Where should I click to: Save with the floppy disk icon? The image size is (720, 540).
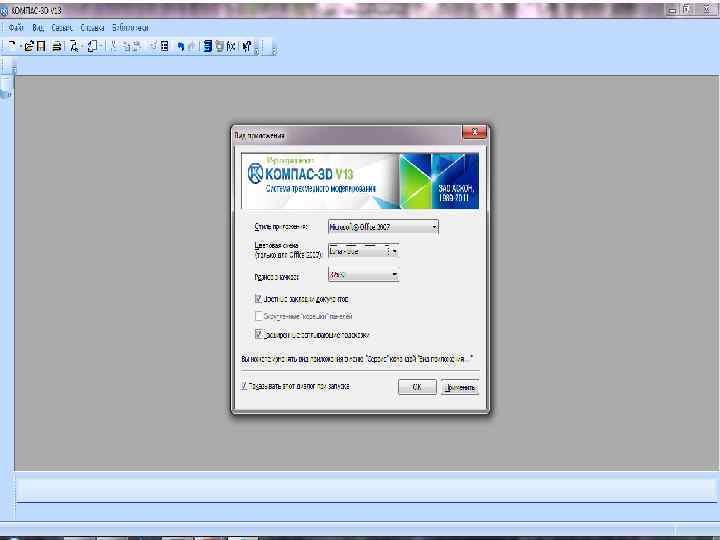(x=41, y=46)
